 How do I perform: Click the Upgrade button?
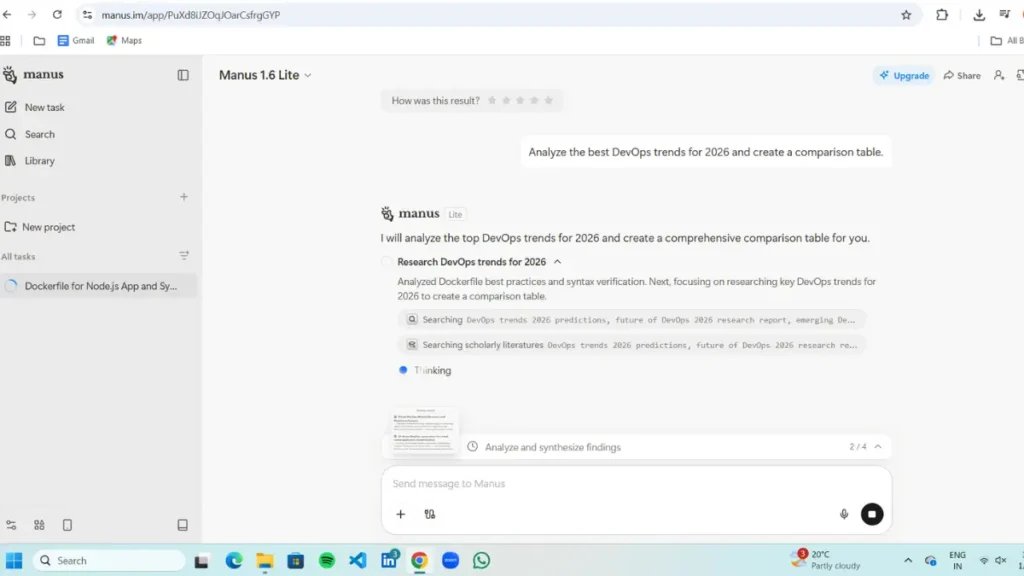(x=904, y=75)
